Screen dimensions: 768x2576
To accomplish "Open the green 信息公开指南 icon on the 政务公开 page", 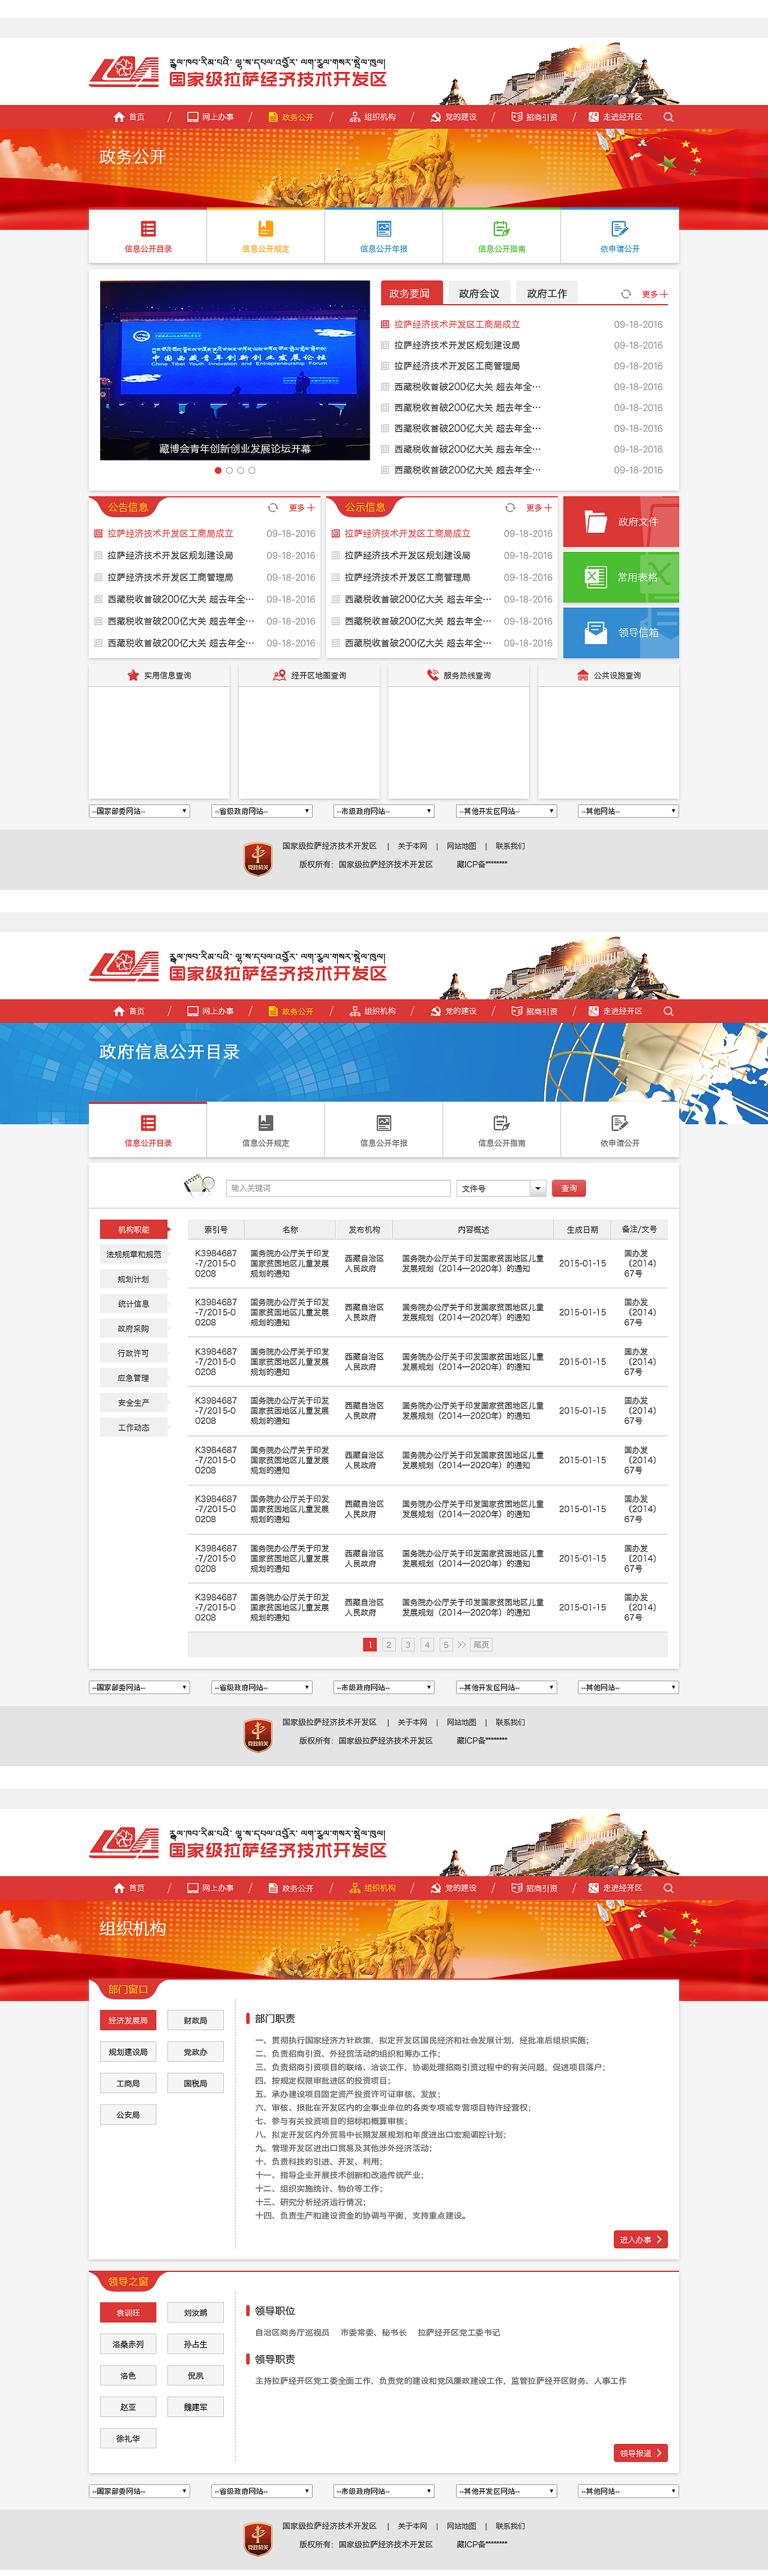I will pos(502,229).
